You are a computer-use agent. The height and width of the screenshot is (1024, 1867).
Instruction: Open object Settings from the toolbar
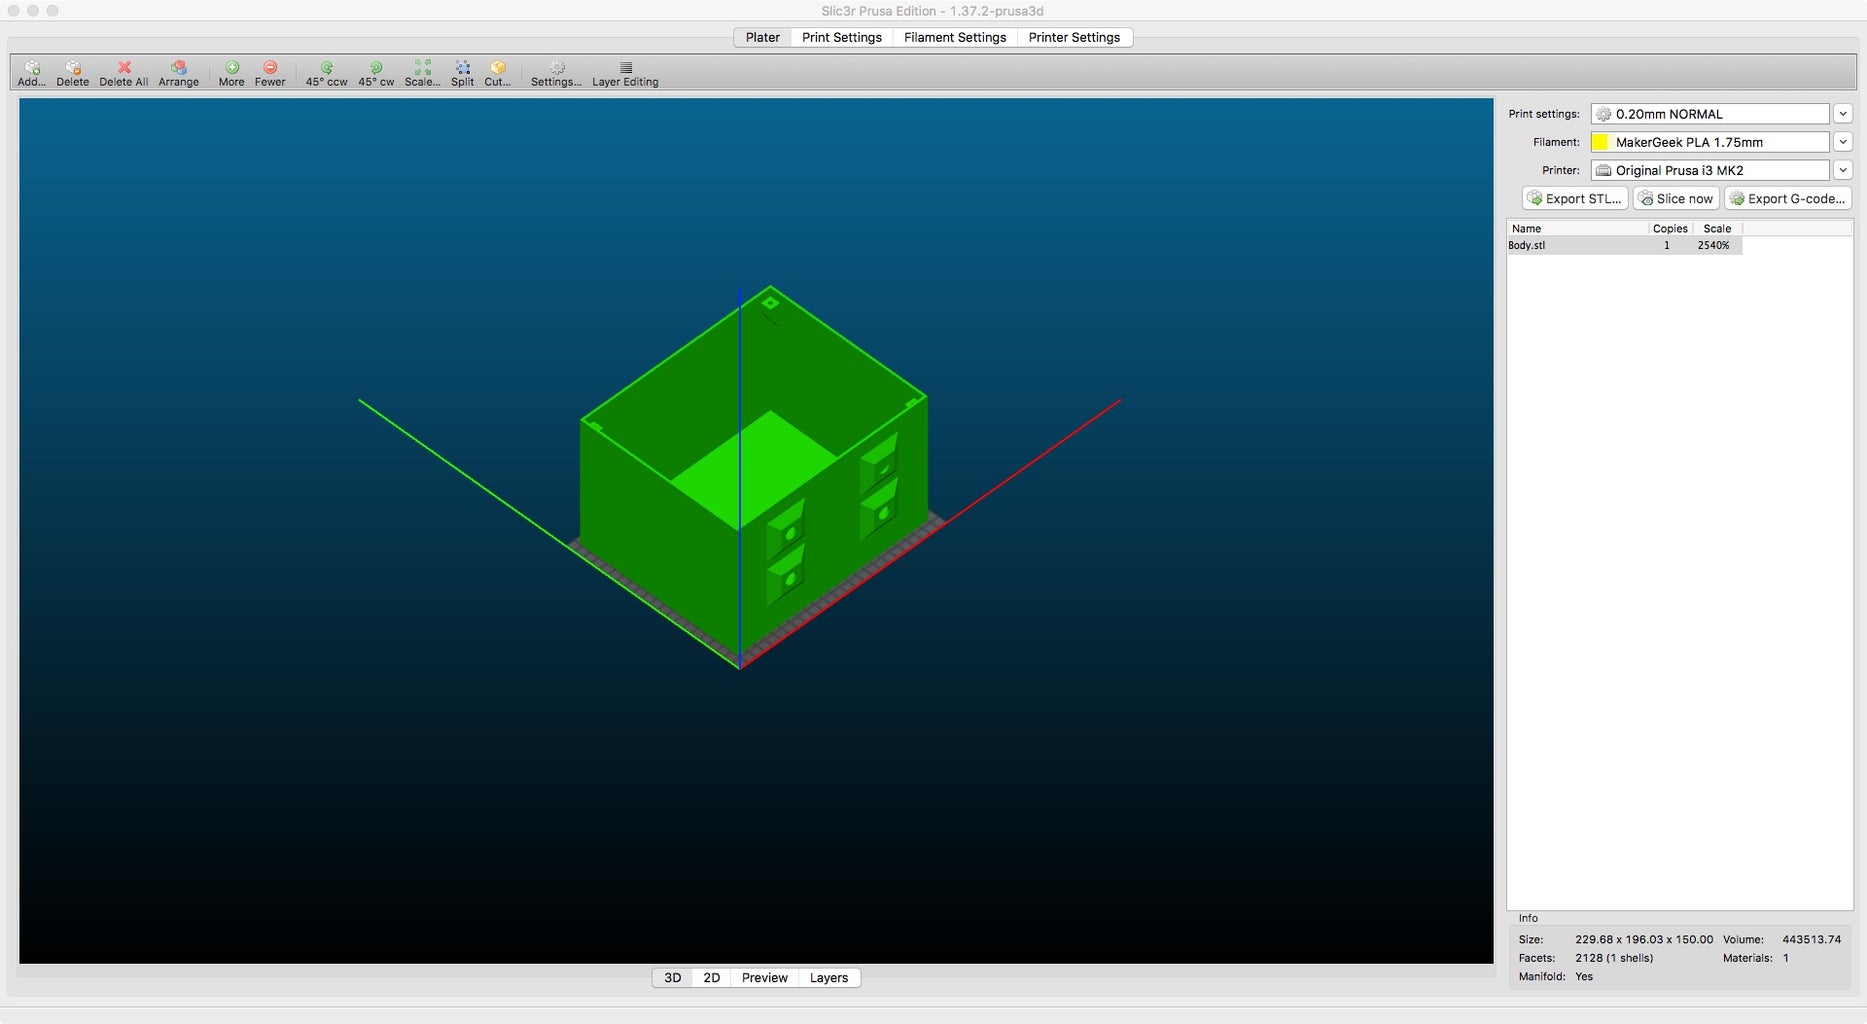click(x=556, y=73)
